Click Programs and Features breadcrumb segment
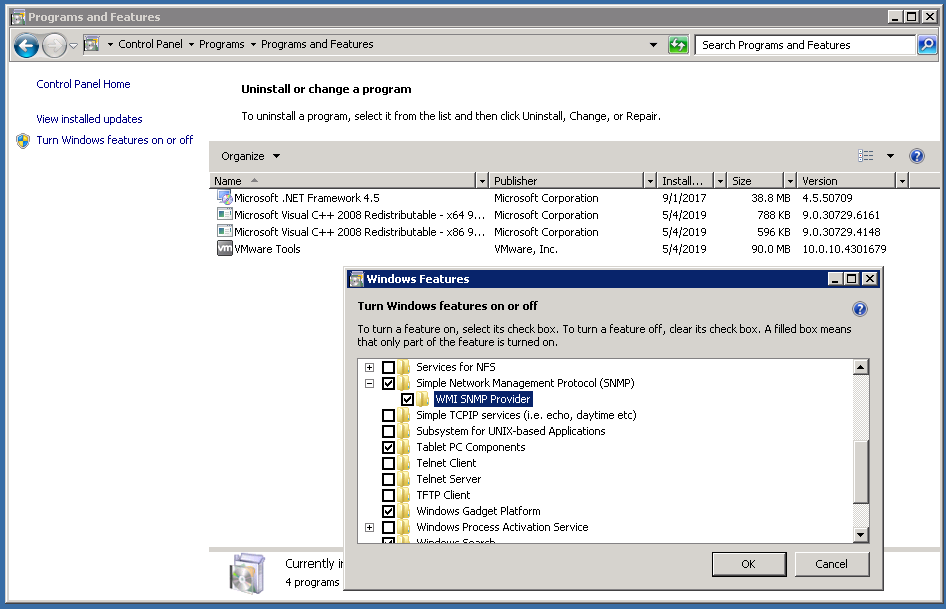Viewport: 946px width, 609px height. [317, 44]
